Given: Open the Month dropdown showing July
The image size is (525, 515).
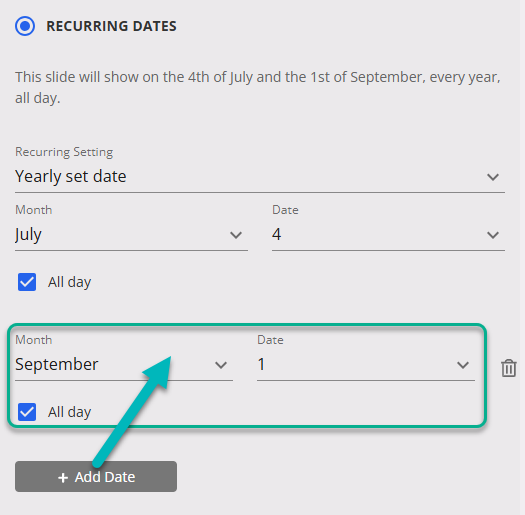Looking at the screenshot, I should click(x=131, y=234).
